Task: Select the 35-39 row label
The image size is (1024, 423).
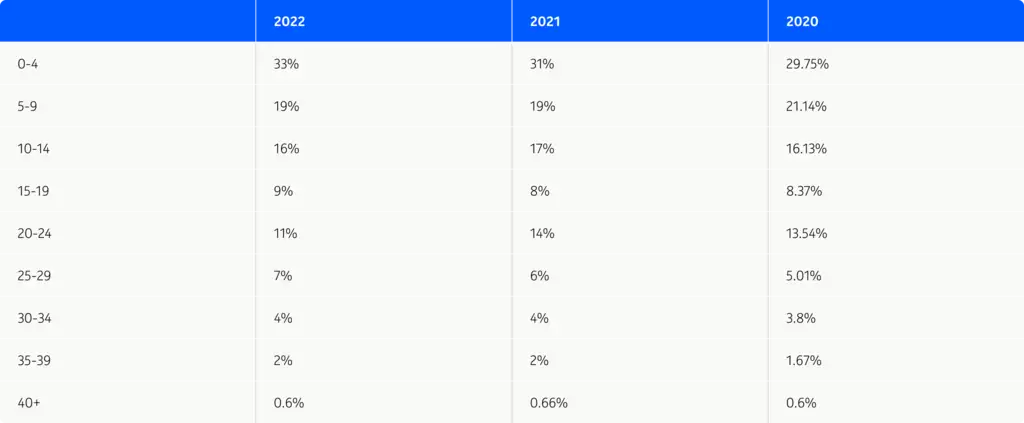Action: coord(35,361)
